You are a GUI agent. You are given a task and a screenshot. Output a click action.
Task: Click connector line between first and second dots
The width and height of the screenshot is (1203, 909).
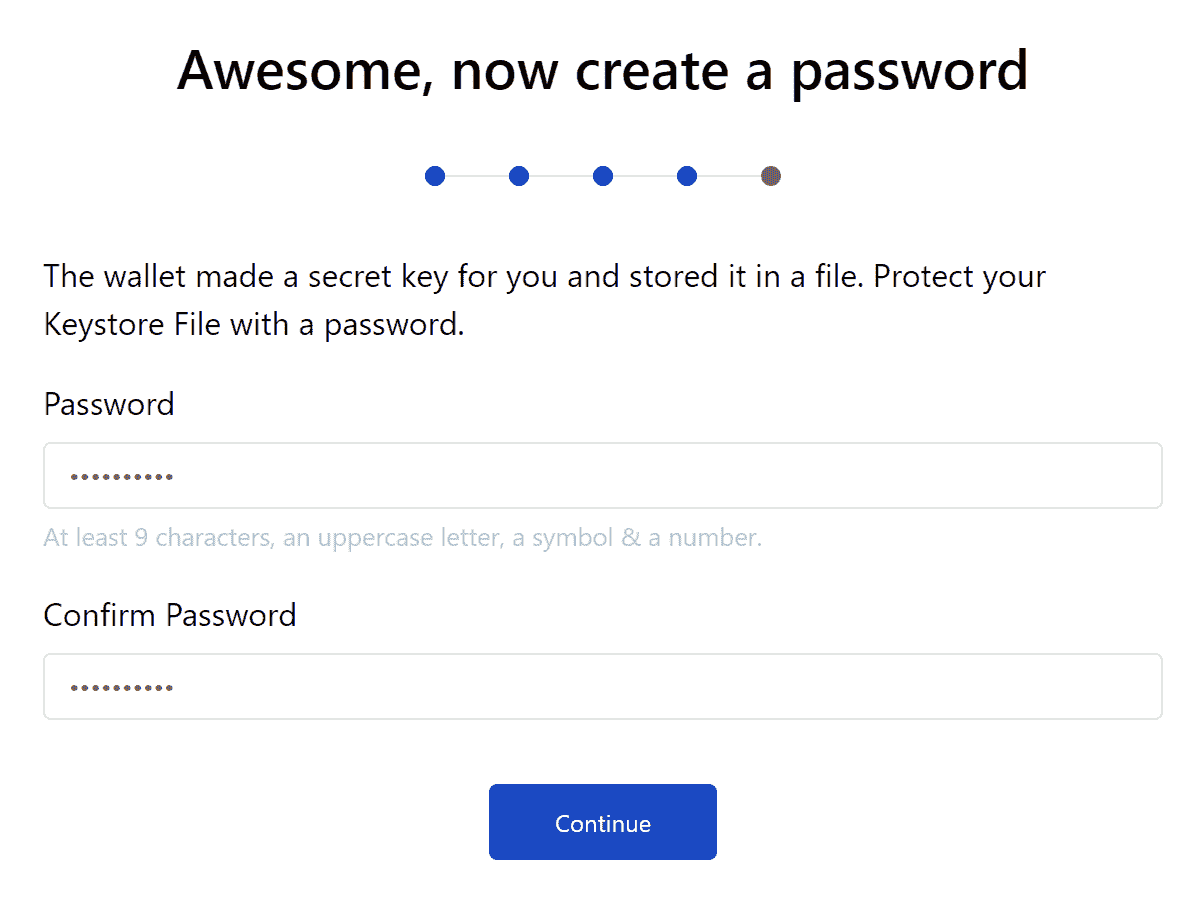[477, 176]
